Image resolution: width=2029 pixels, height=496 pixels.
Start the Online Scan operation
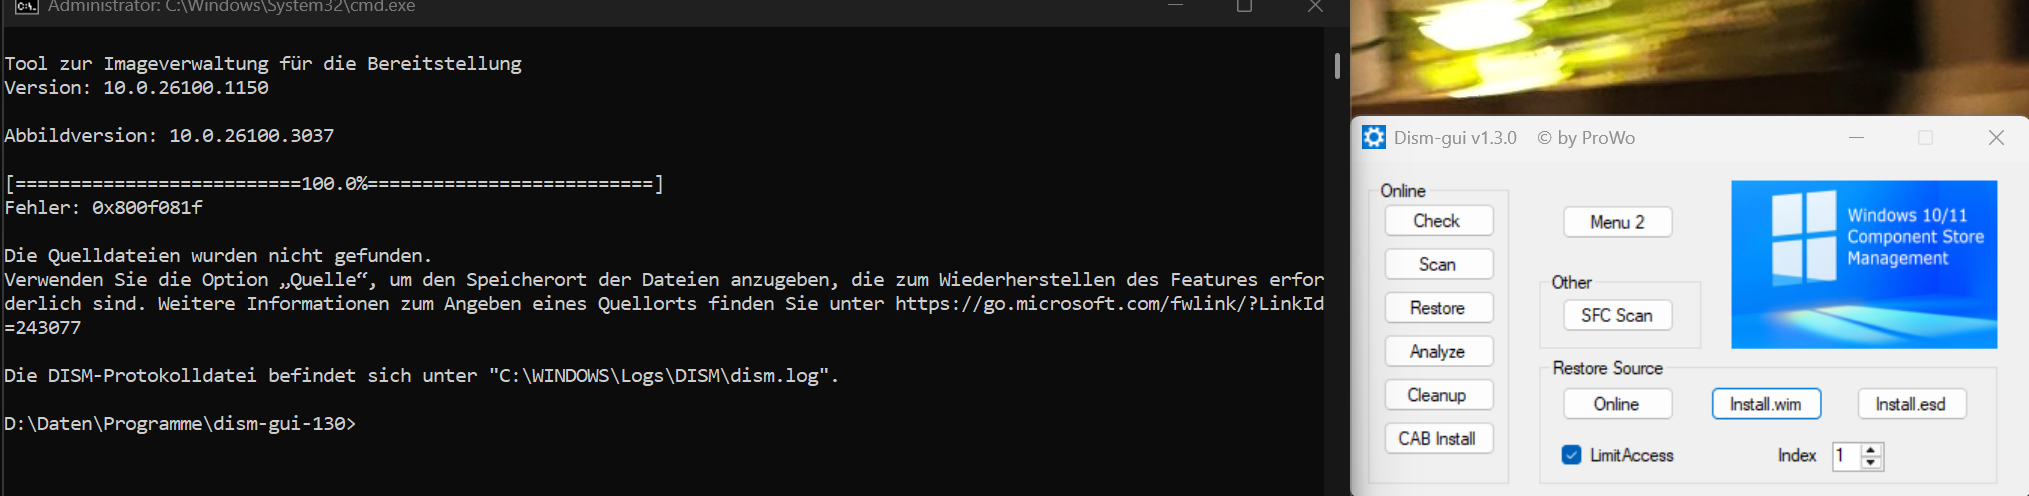(1438, 264)
